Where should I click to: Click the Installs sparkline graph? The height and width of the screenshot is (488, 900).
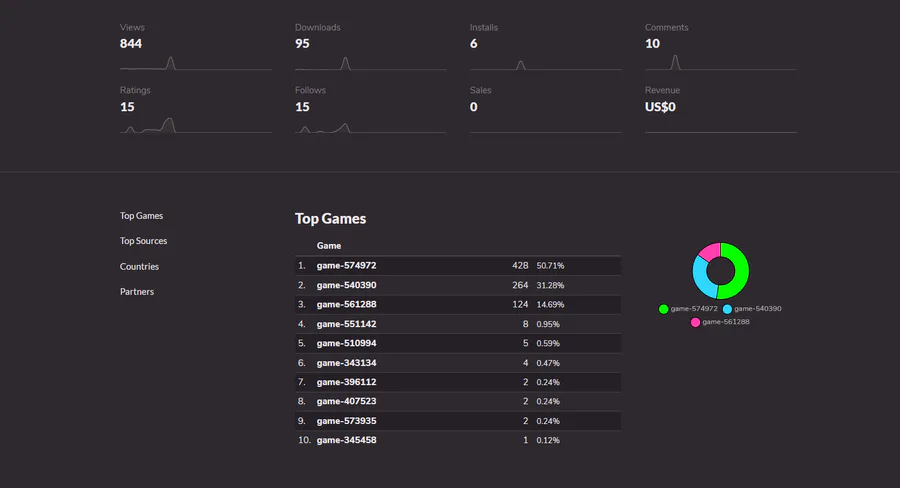545,63
